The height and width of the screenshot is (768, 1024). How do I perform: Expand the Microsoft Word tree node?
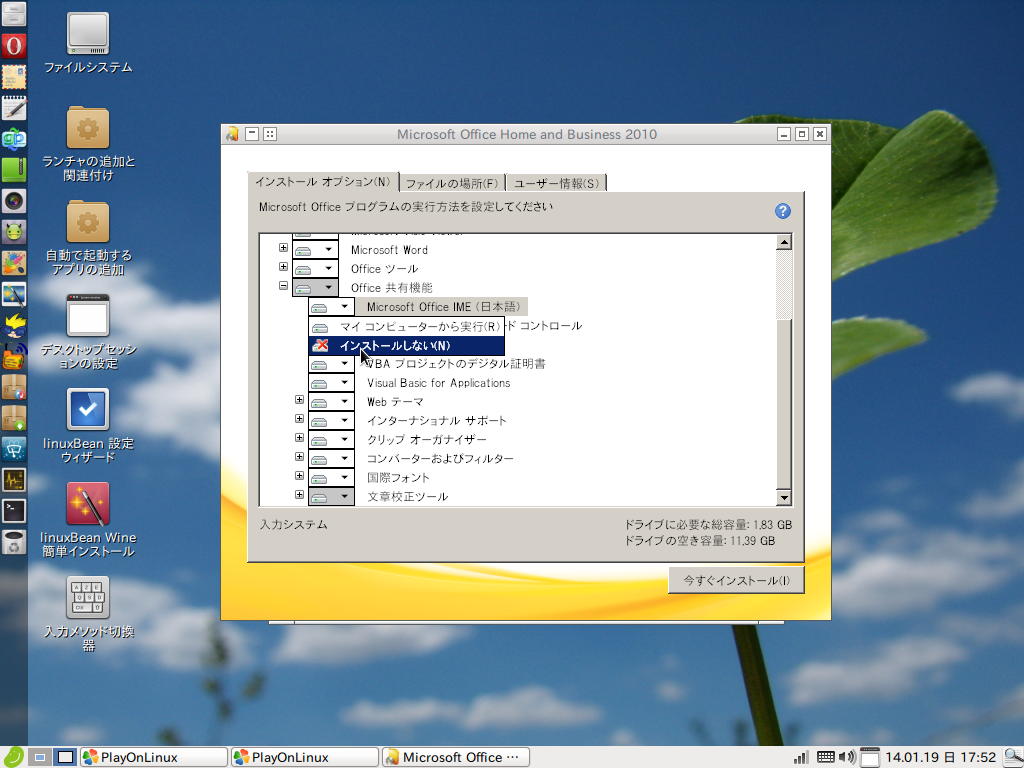pyautogui.click(x=283, y=248)
